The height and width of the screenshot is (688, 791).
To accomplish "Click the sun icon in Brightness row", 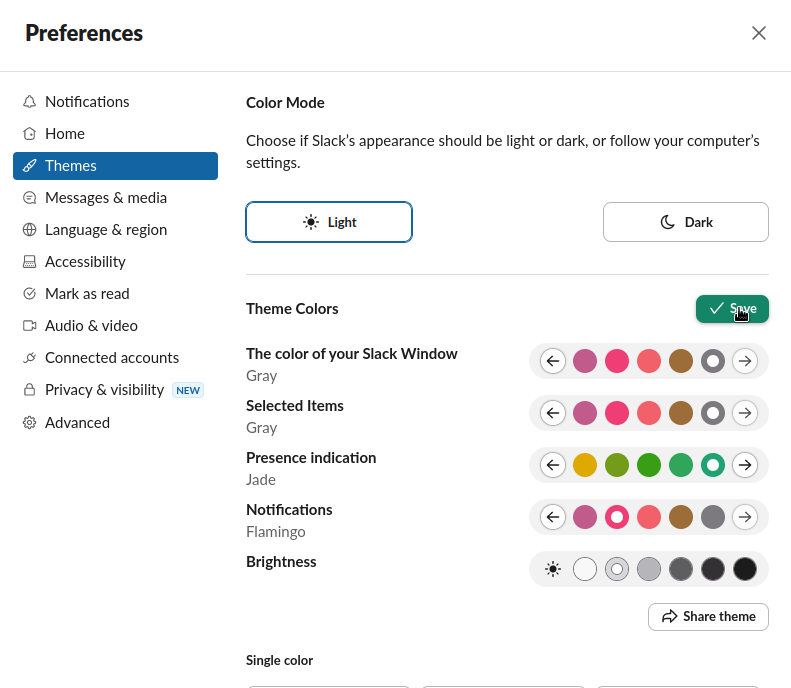I will pos(553,569).
